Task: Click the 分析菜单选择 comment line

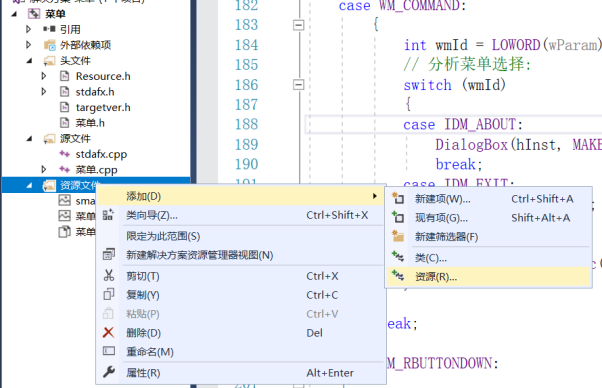Action: (x=467, y=64)
